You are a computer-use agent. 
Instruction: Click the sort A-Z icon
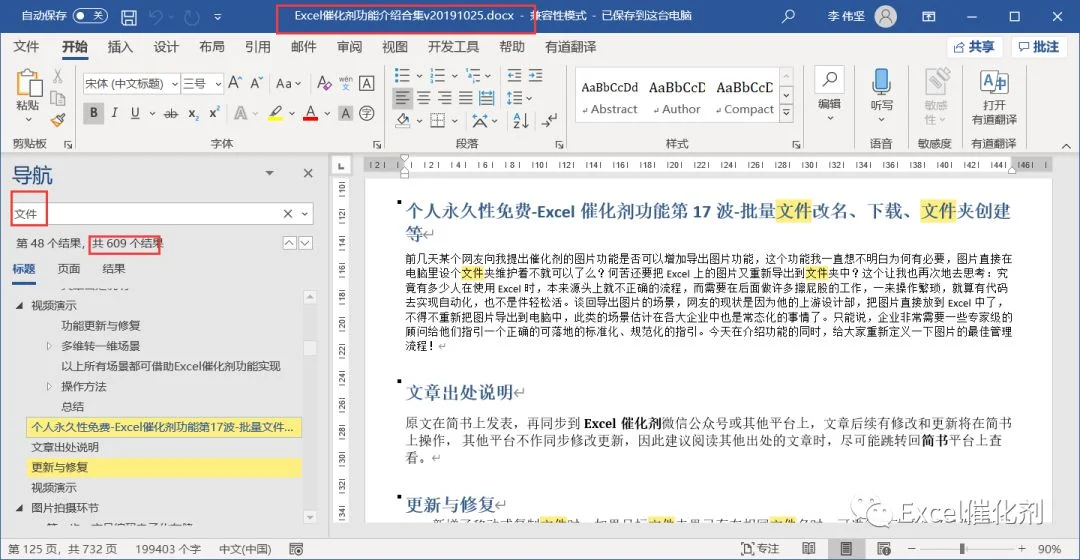click(x=521, y=121)
